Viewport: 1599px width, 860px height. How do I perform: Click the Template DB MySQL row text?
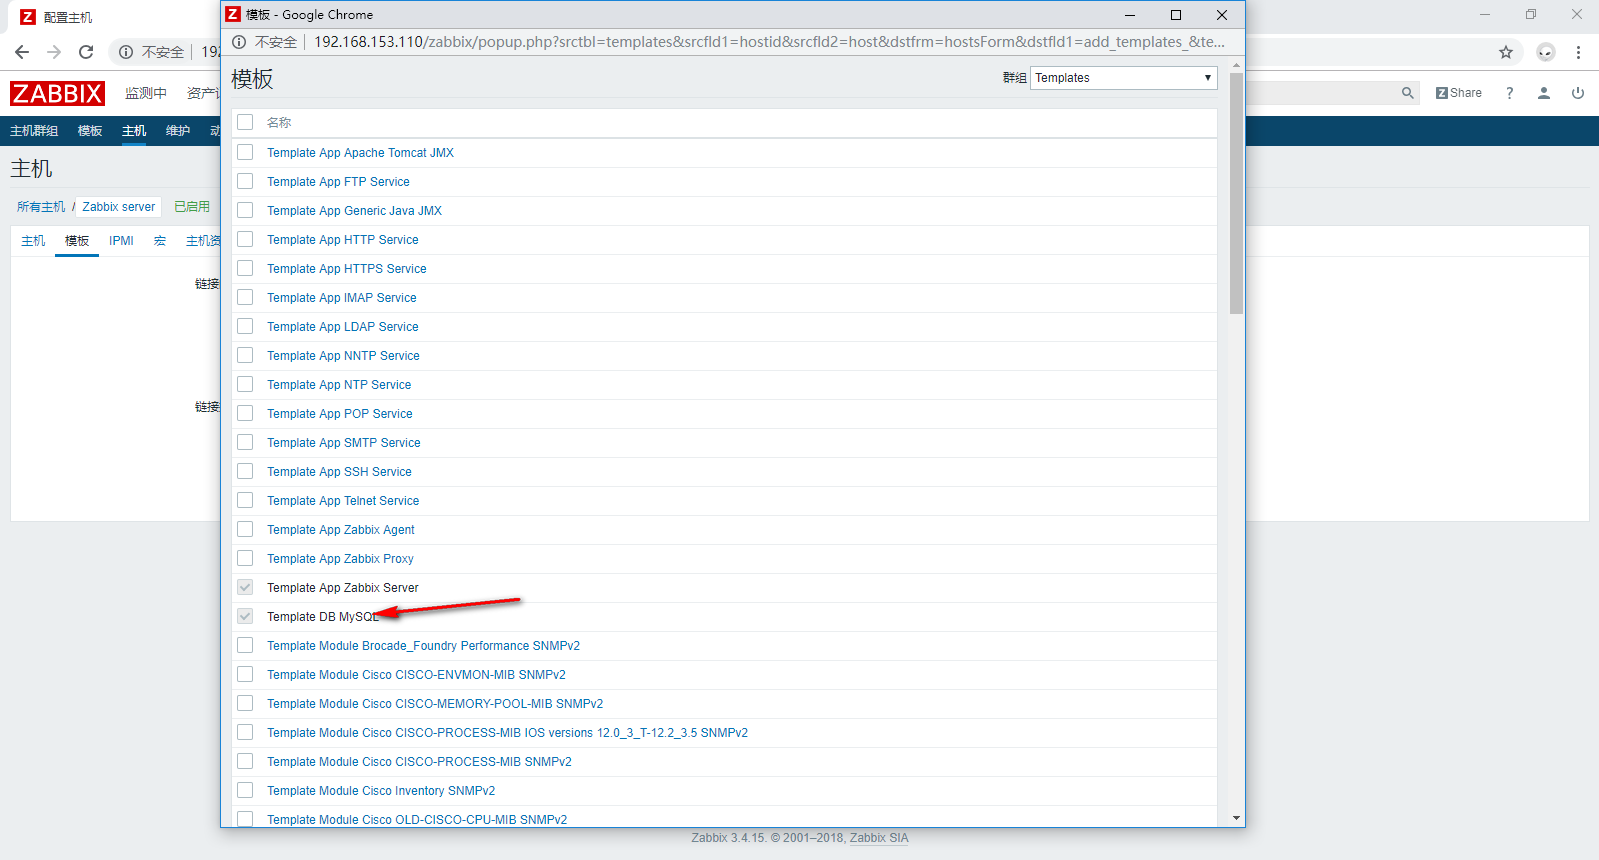click(323, 617)
